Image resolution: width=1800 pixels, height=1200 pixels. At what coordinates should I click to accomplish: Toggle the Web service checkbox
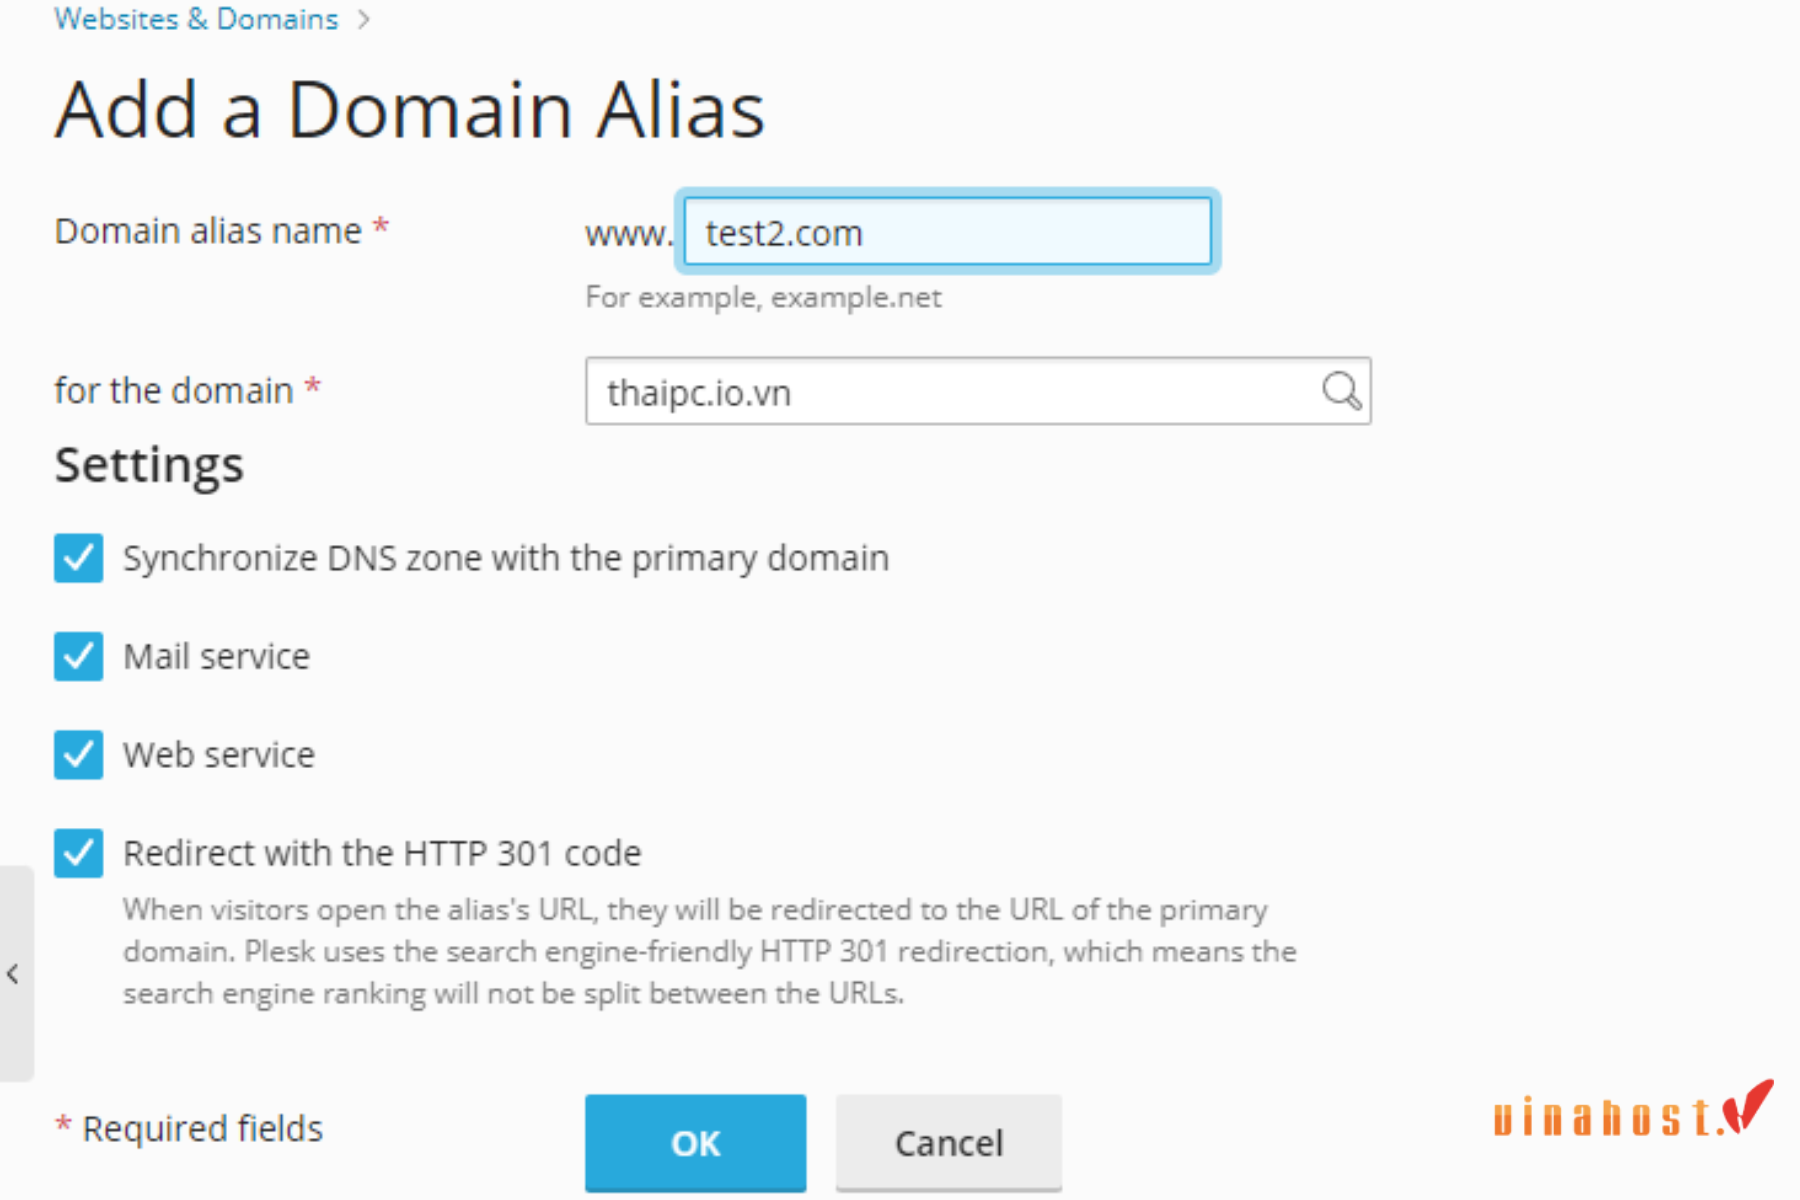coord(78,754)
